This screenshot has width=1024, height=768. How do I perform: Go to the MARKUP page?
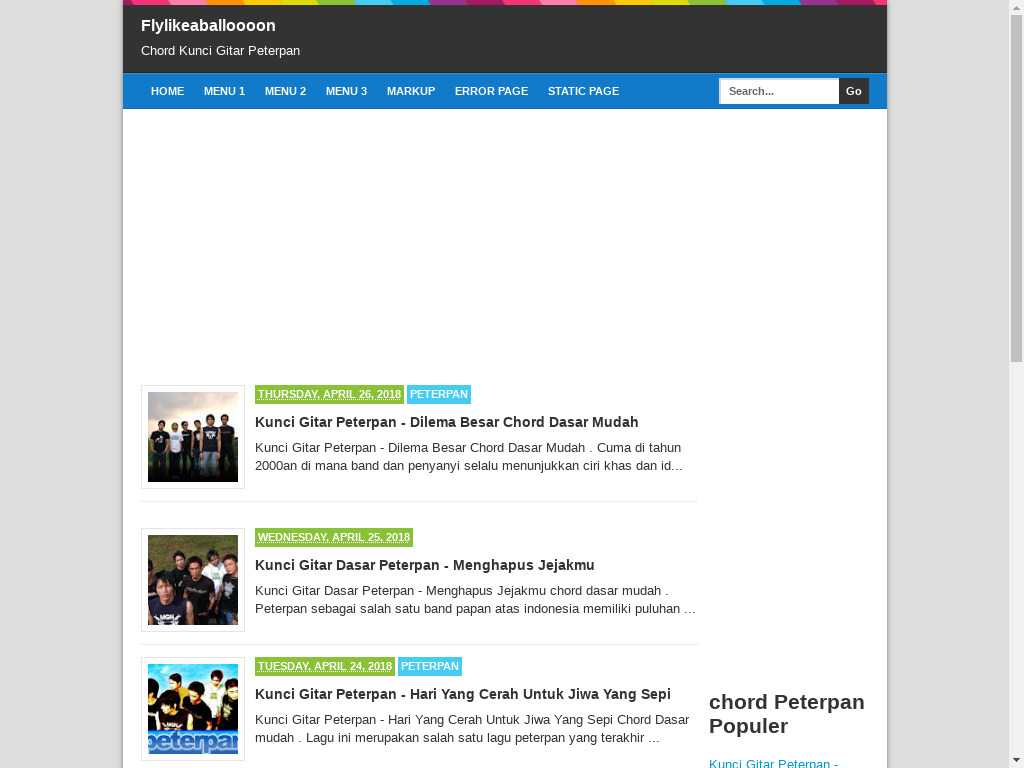click(x=411, y=91)
